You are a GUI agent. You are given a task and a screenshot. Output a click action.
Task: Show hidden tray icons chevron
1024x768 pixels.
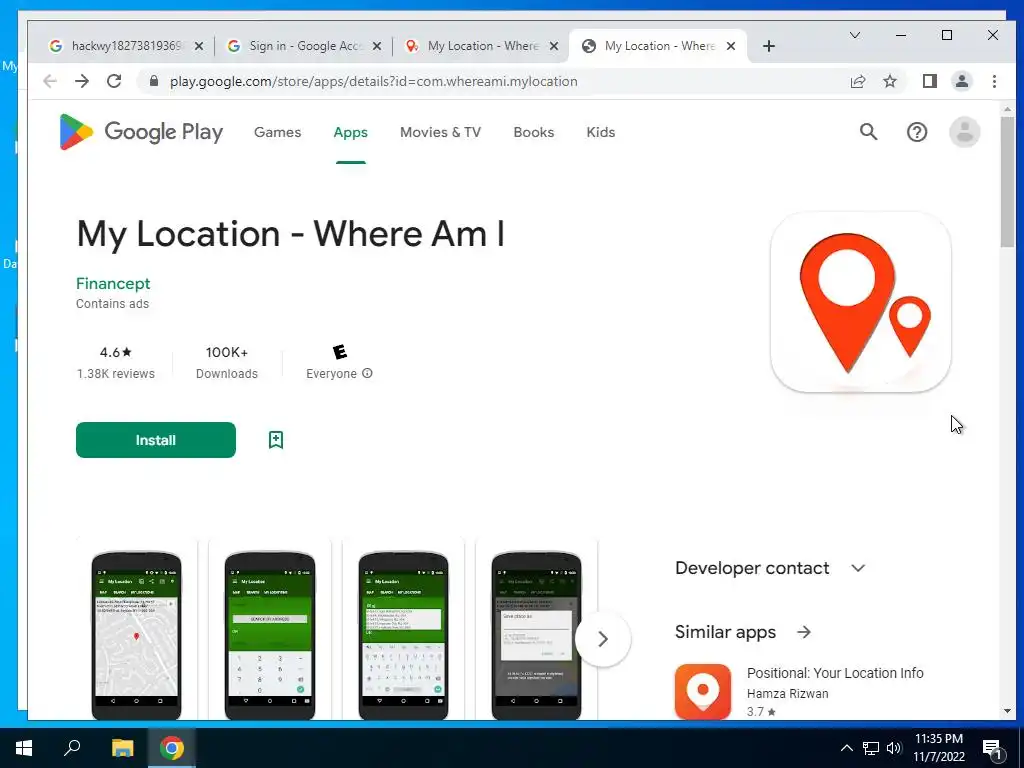click(x=846, y=748)
